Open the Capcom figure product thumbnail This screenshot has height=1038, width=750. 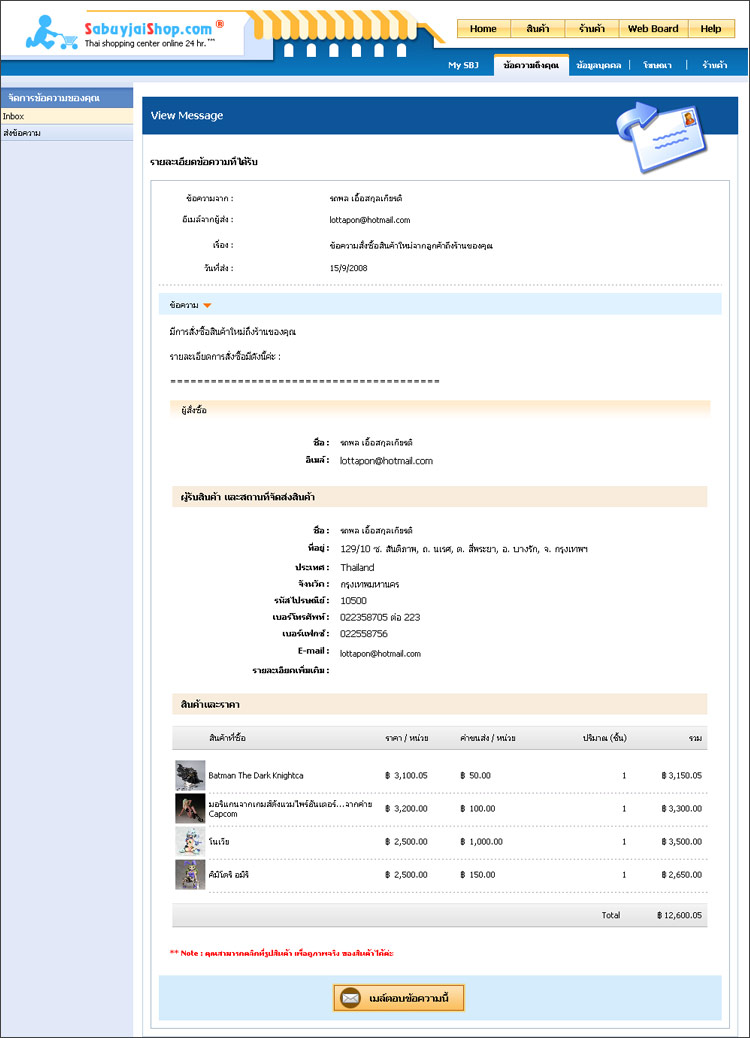[x=190, y=808]
